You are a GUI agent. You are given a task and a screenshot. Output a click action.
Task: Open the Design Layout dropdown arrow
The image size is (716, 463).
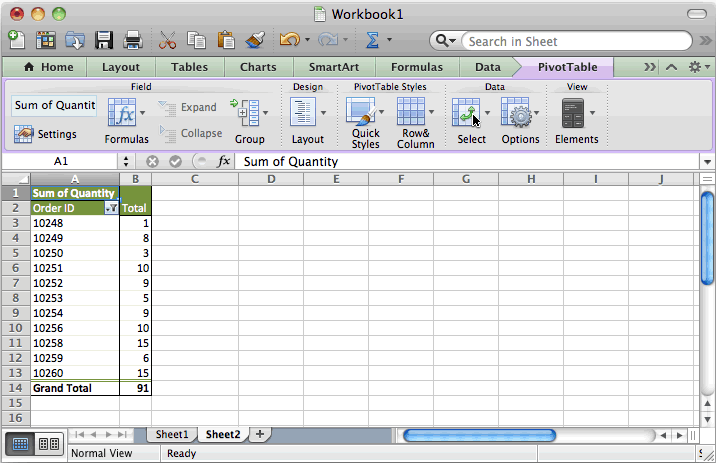tap(323, 112)
